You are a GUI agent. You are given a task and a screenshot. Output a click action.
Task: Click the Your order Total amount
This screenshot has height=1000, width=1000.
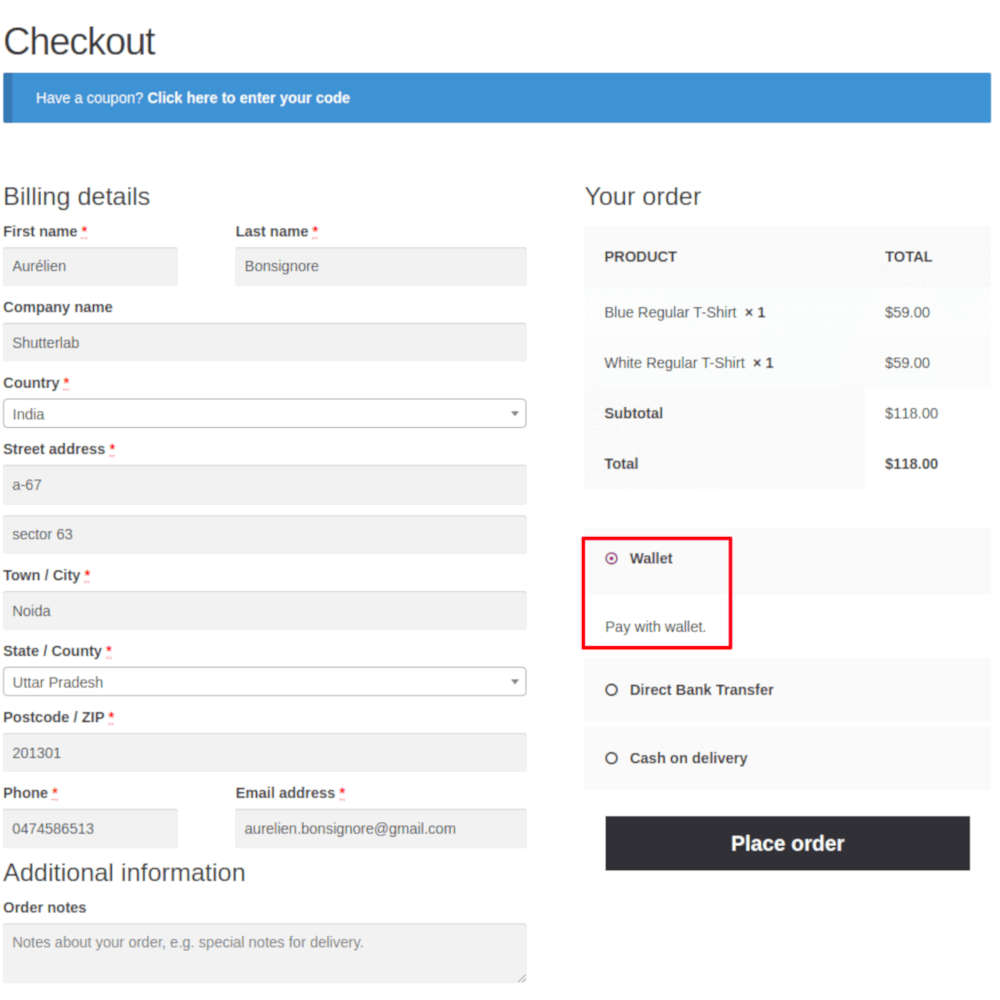tap(910, 463)
